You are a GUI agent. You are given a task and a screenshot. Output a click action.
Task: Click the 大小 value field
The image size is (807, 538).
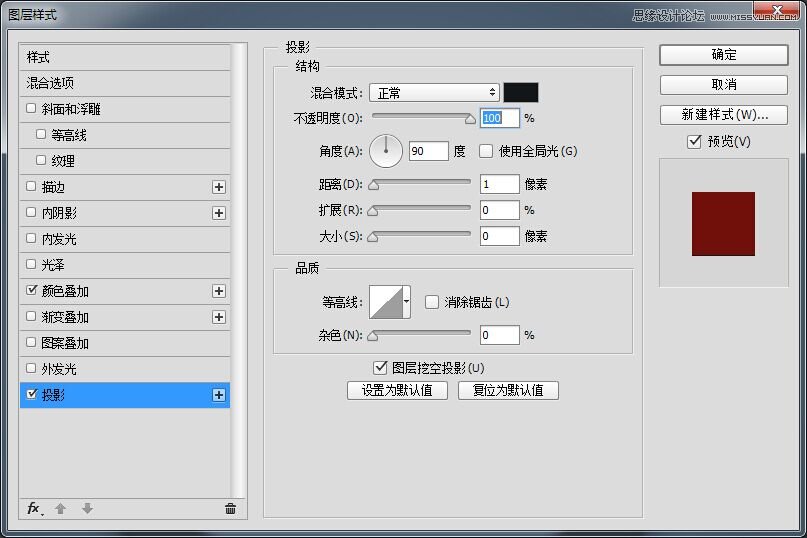pyautogui.click(x=500, y=236)
